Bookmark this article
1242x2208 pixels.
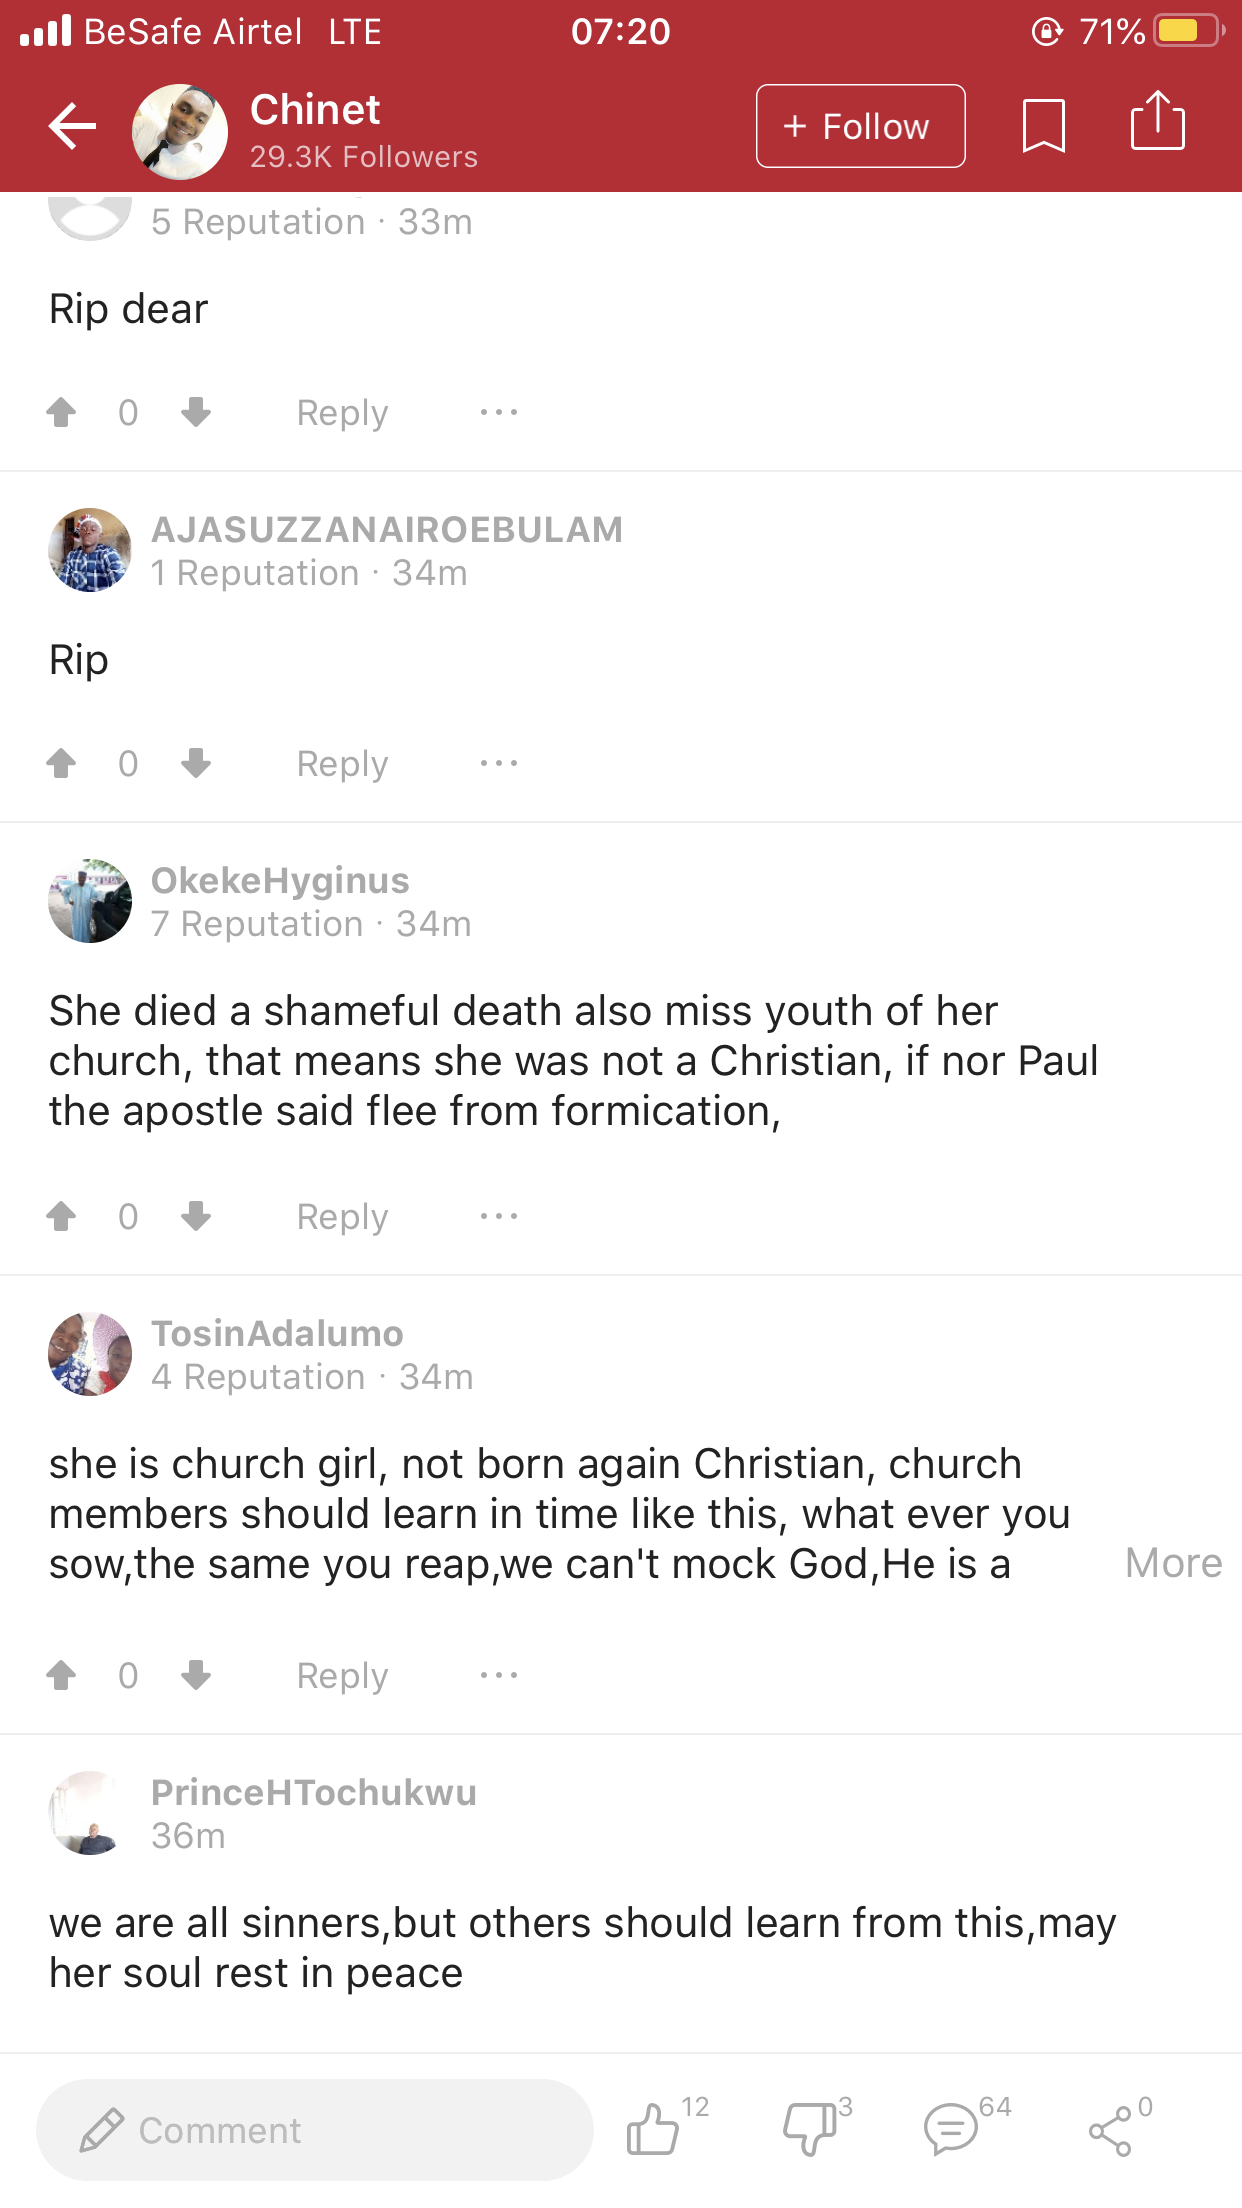[x=1043, y=127]
